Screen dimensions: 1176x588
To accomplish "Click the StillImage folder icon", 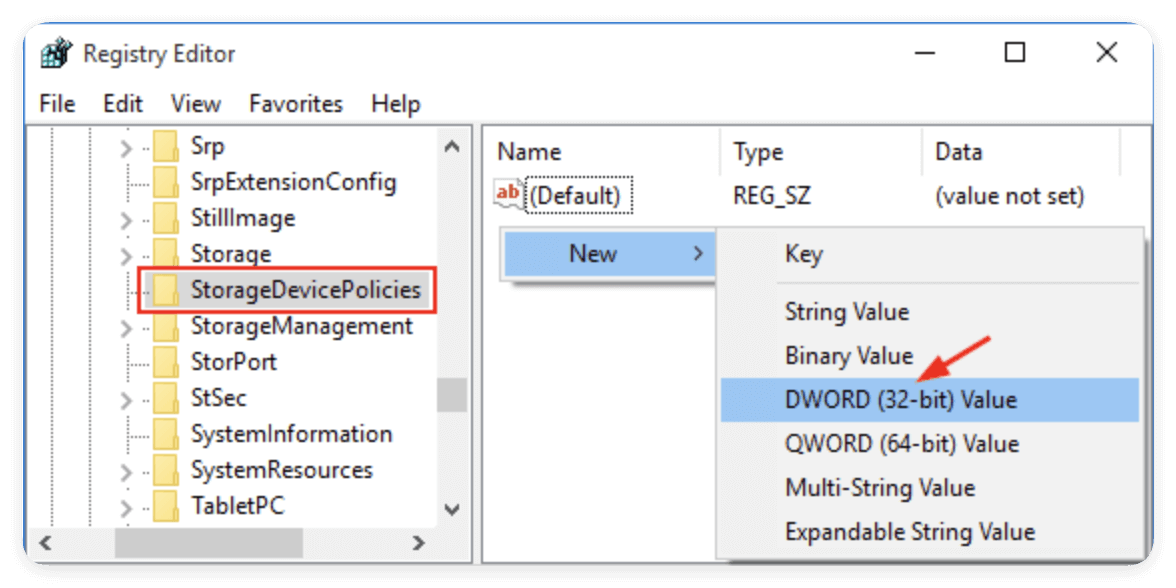I will coord(165,218).
